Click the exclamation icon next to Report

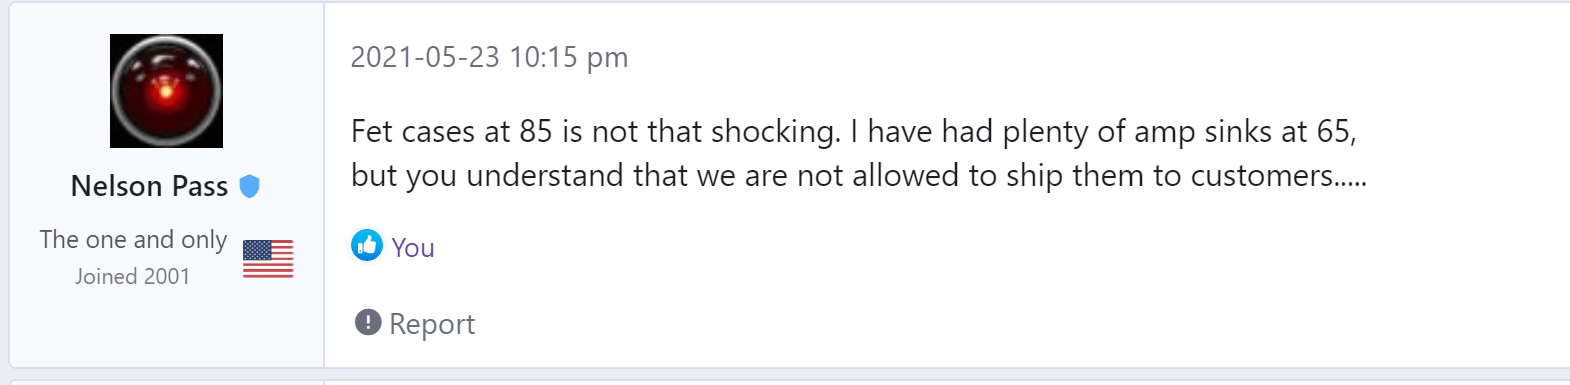(x=368, y=322)
